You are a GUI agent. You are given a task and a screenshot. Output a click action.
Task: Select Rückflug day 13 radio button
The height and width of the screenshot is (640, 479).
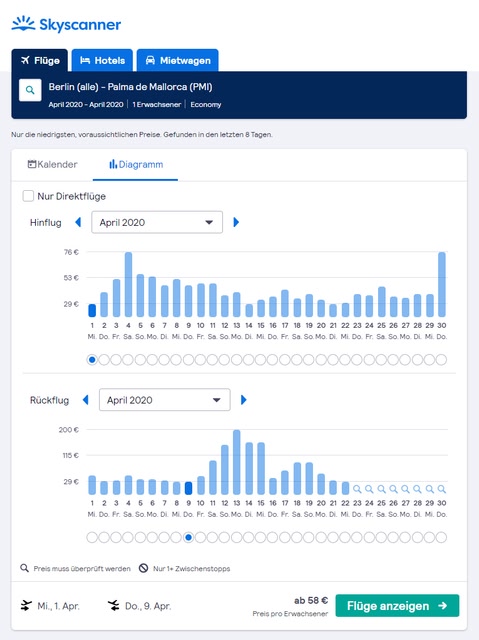237,537
